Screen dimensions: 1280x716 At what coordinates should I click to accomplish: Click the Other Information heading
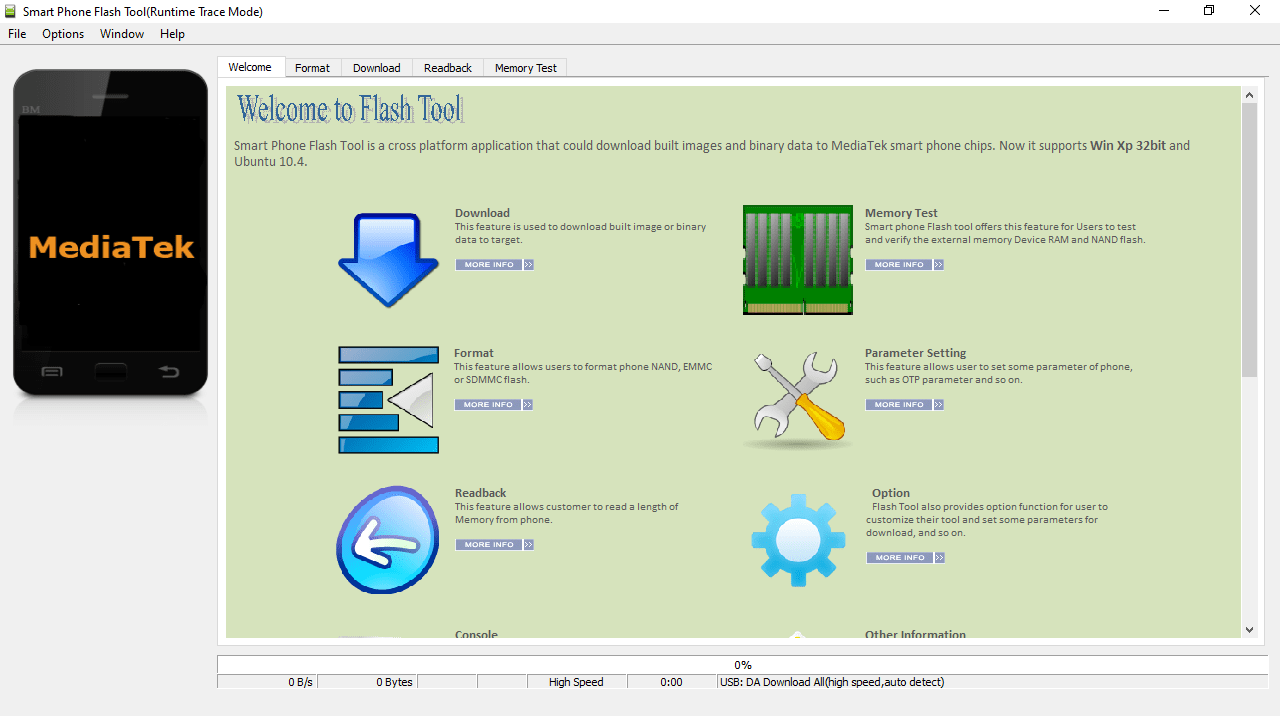pyautogui.click(x=915, y=634)
